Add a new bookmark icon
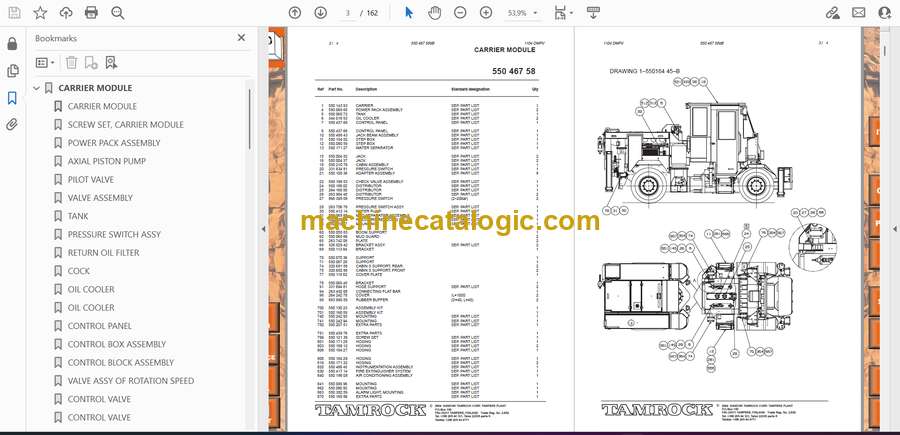This screenshot has height=435, width=900. (x=91, y=63)
